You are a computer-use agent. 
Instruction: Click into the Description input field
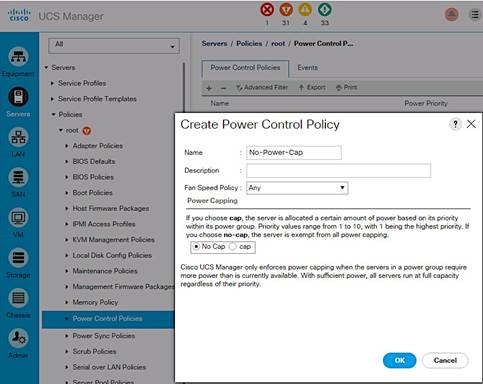[x=338, y=170]
